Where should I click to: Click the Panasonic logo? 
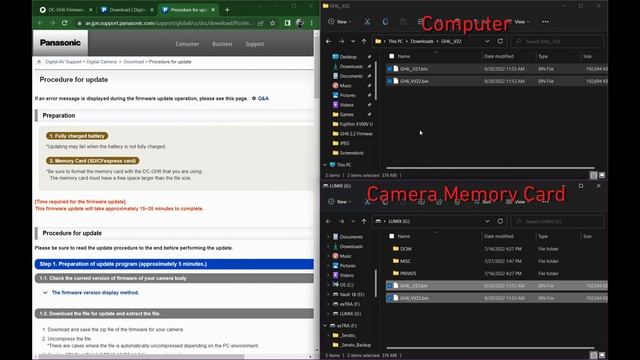click(60, 43)
